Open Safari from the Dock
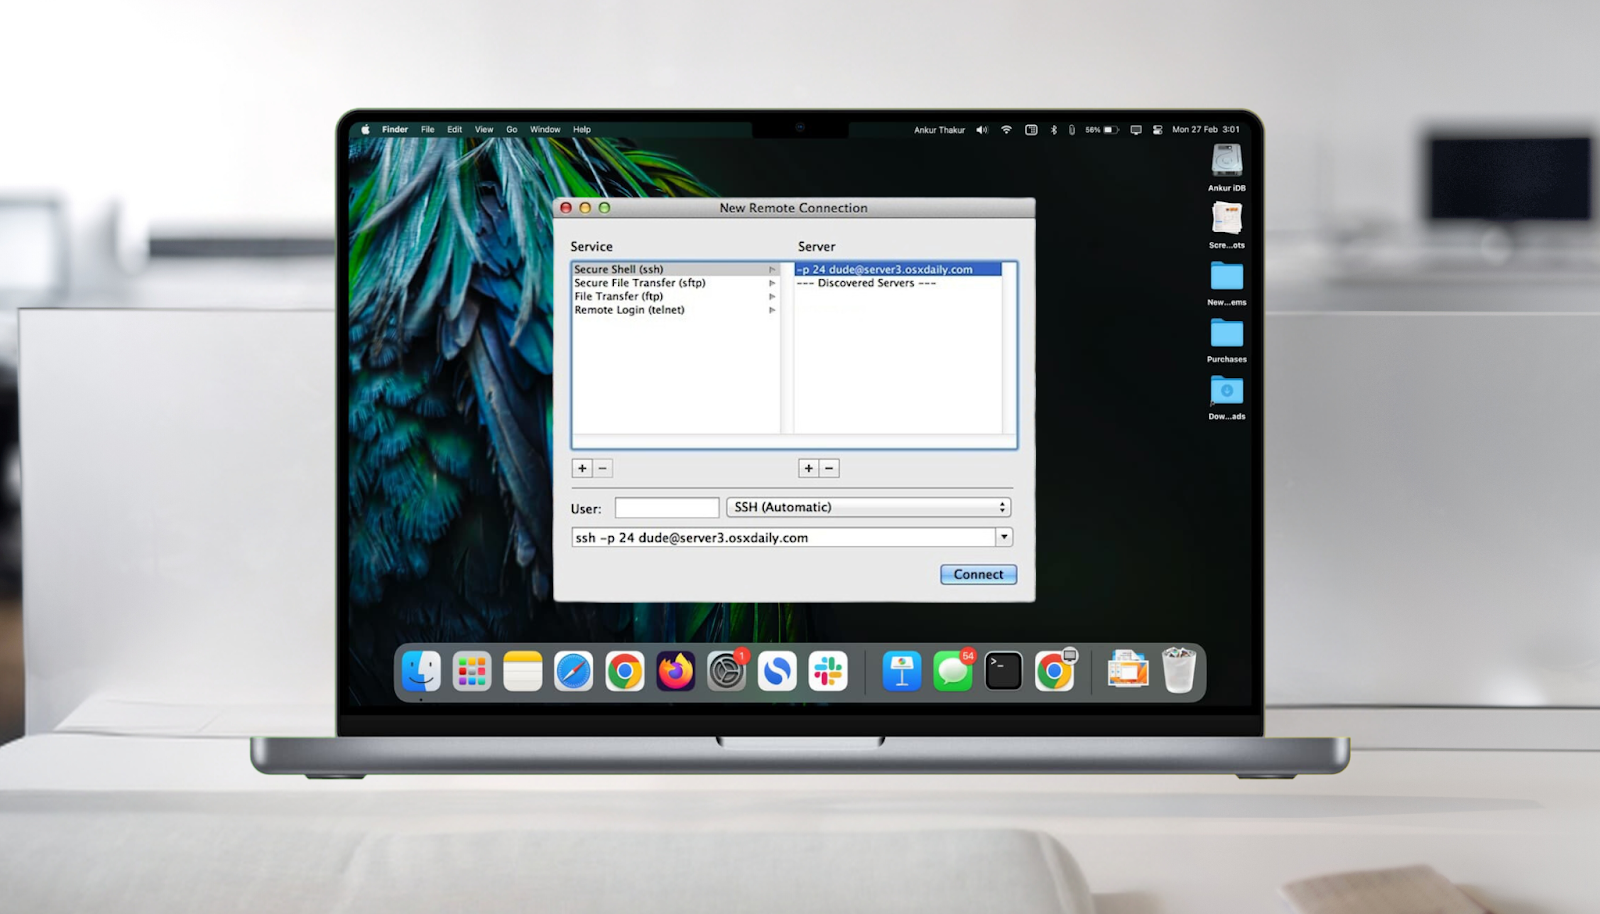 tap(573, 672)
